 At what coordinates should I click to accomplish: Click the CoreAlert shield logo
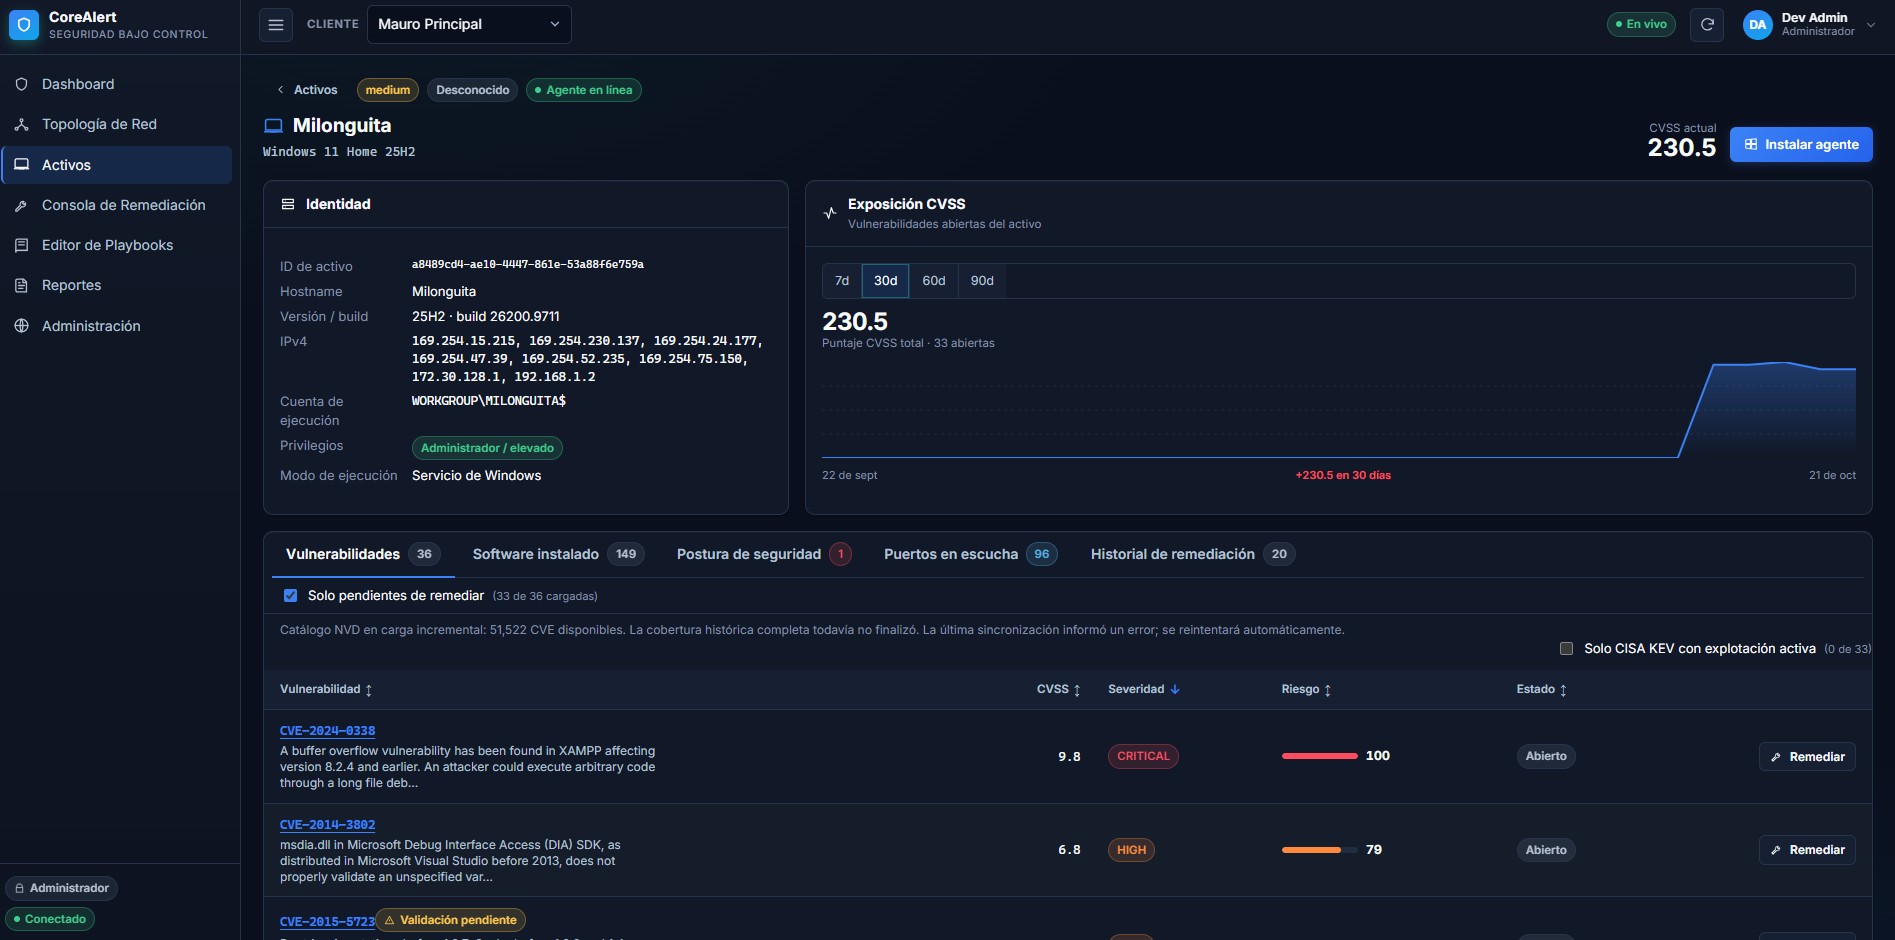click(x=24, y=25)
